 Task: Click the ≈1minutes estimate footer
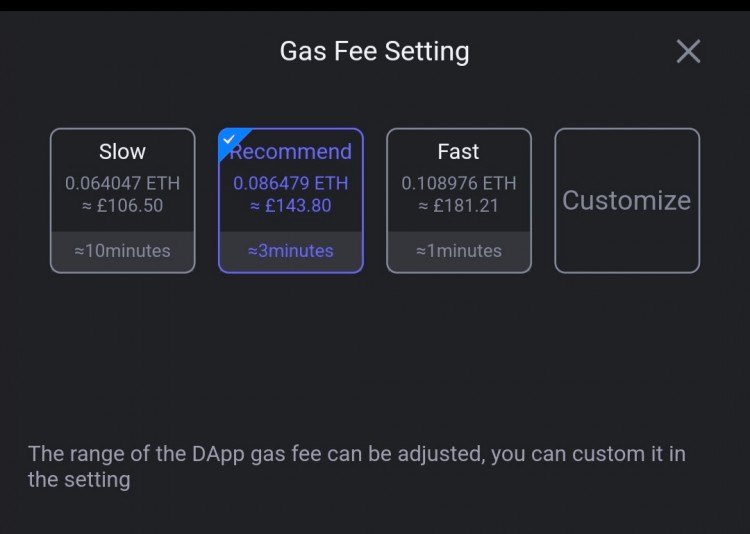(x=459, y=252)
